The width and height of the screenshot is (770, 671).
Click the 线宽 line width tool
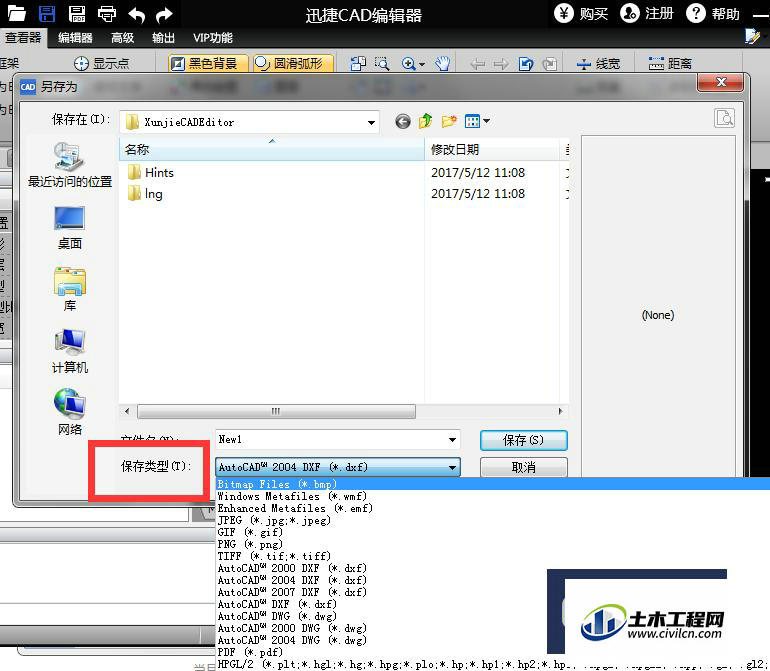599,64
